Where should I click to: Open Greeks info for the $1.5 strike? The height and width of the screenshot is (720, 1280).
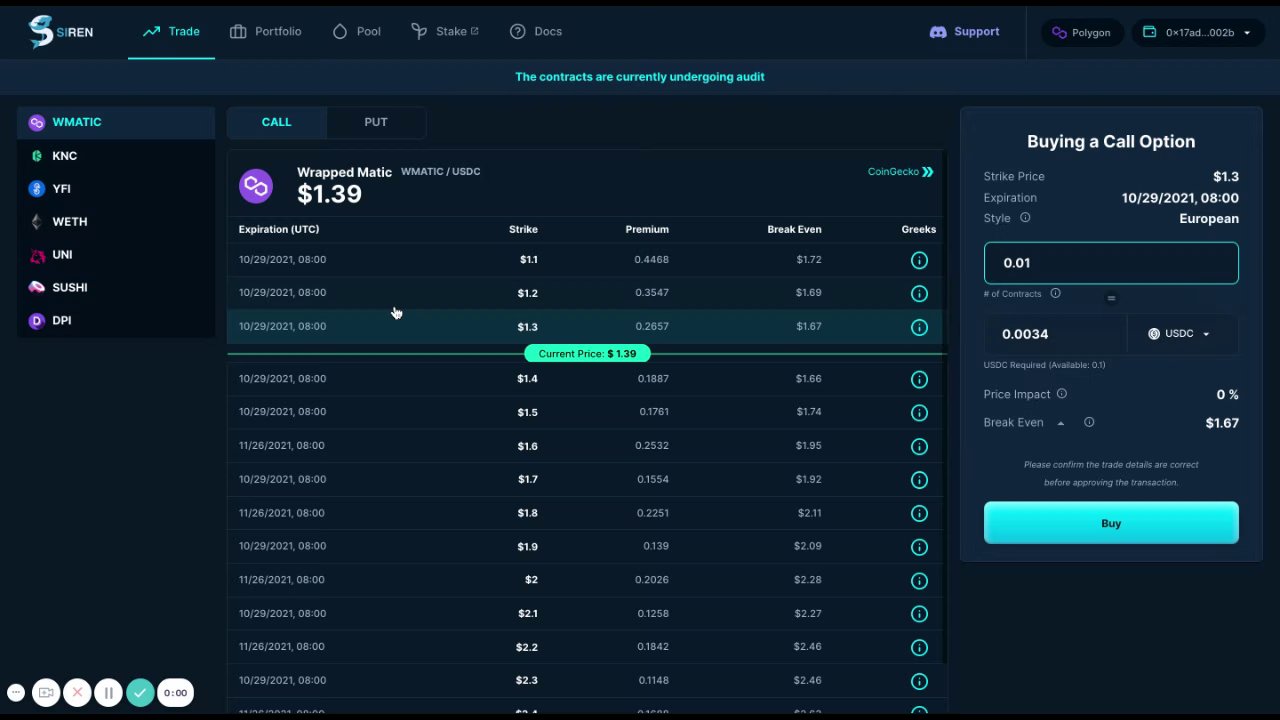pyautogui.click(x=919, y=412)
